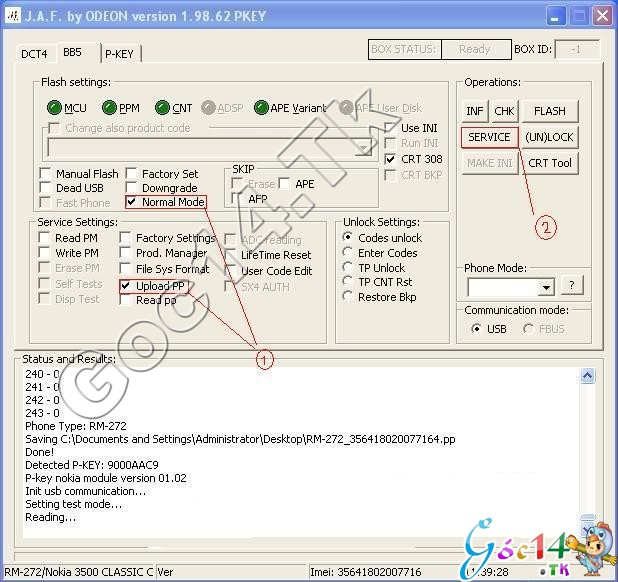This screenshot has height=582, width=618.
Task: Click the FLASH button
Action: pos(549,111)
